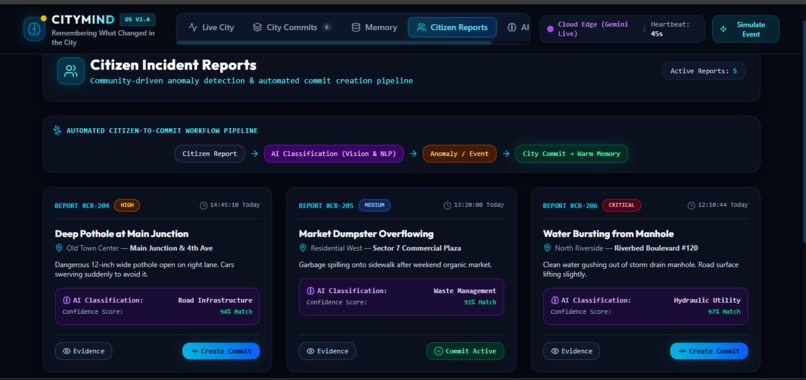Click the REPORT #CR-206 label
This screenshot has height=380, width=806.
[570, 206]
